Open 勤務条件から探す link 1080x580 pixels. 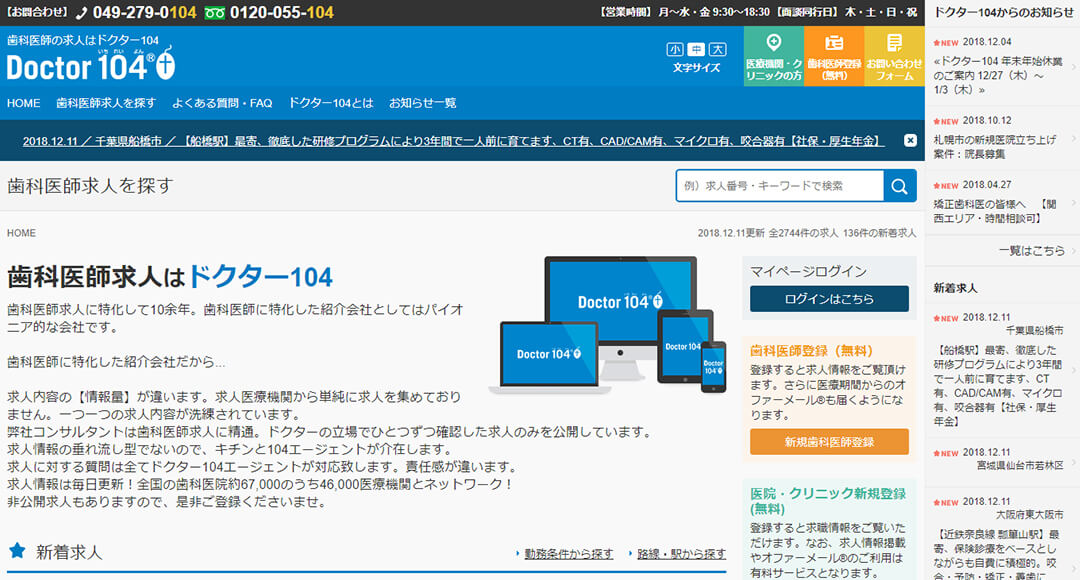(569, 554)
